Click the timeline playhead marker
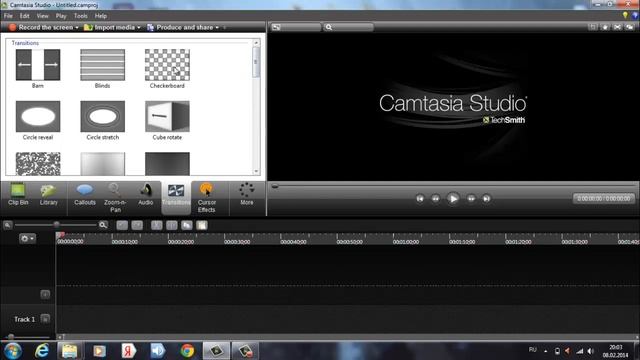640x360 pixels. (x=60, y=235)
